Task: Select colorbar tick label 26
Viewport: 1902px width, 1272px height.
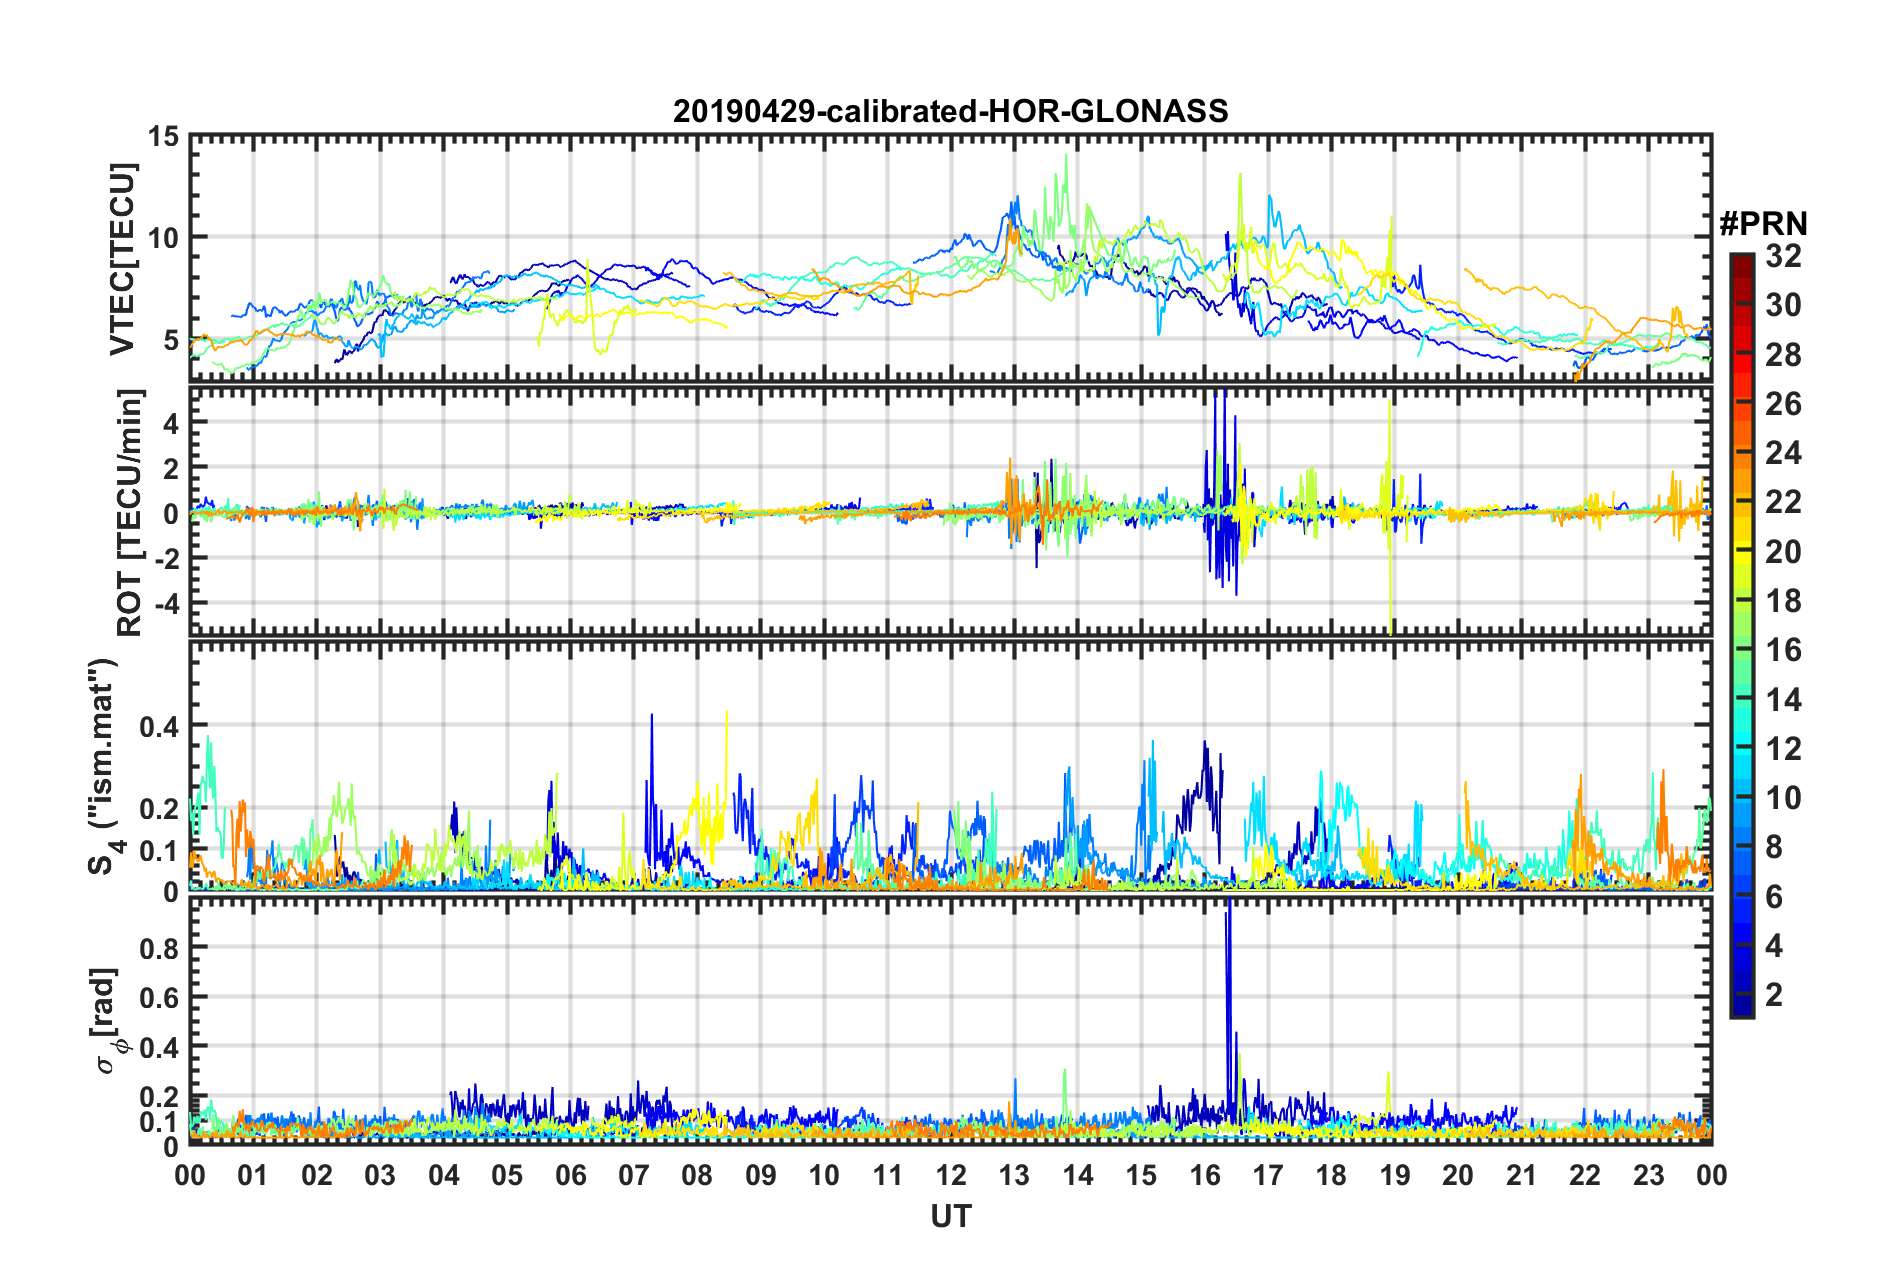Action: (x=1783, y=404)
